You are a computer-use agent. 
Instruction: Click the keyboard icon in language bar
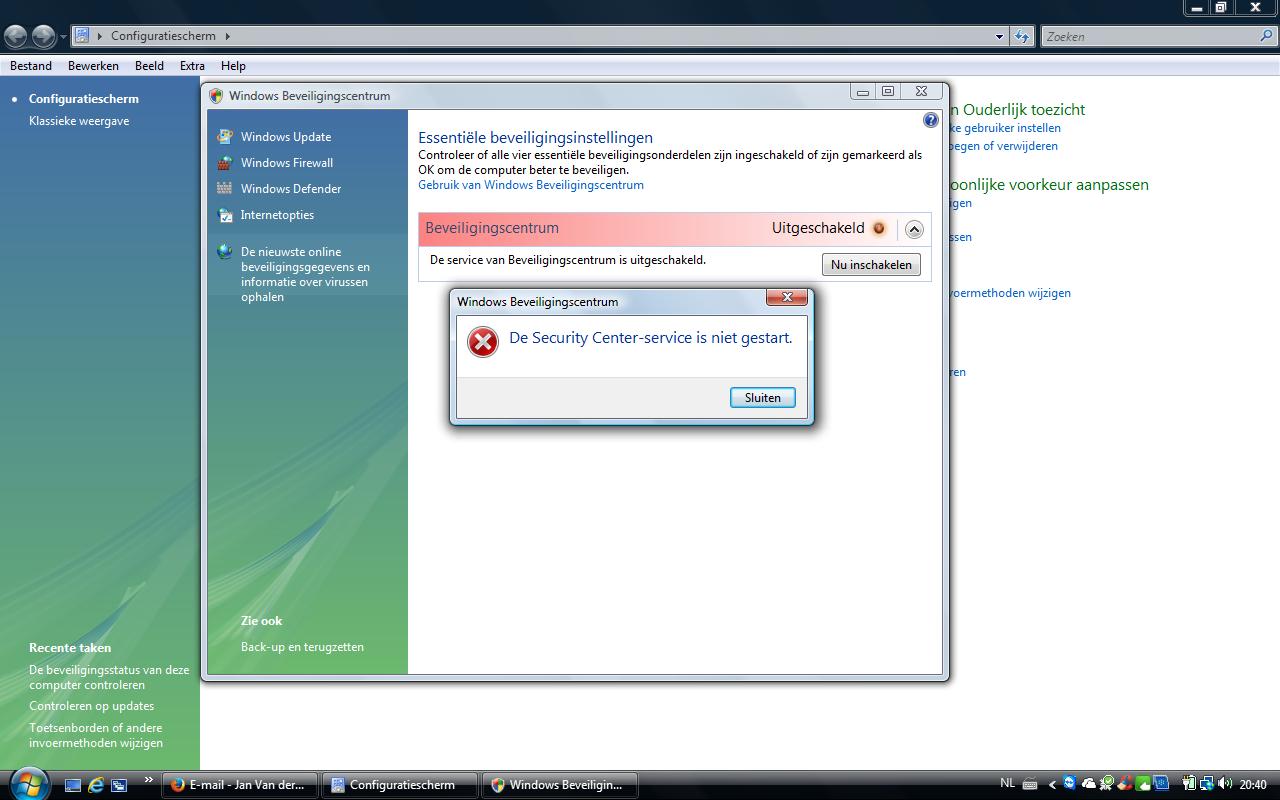click(1030, 785)
